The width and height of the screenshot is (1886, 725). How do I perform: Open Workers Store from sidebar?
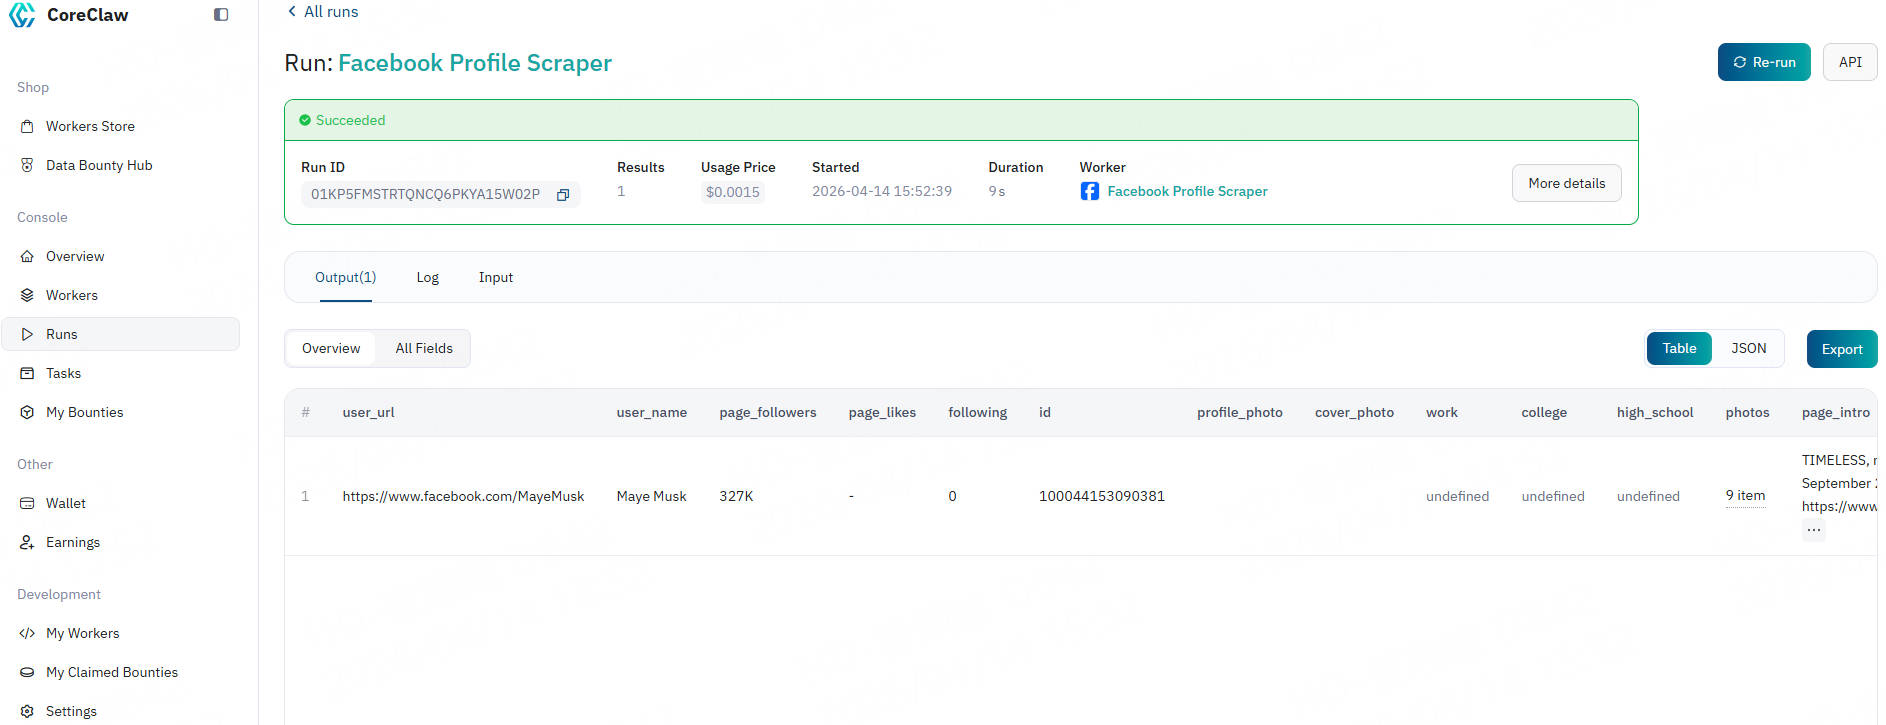[90, 126]
